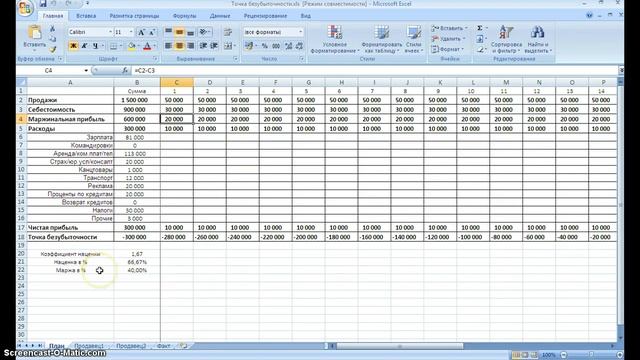Click the red font color A swatch
640x360 pixels.
click(147, 46)
